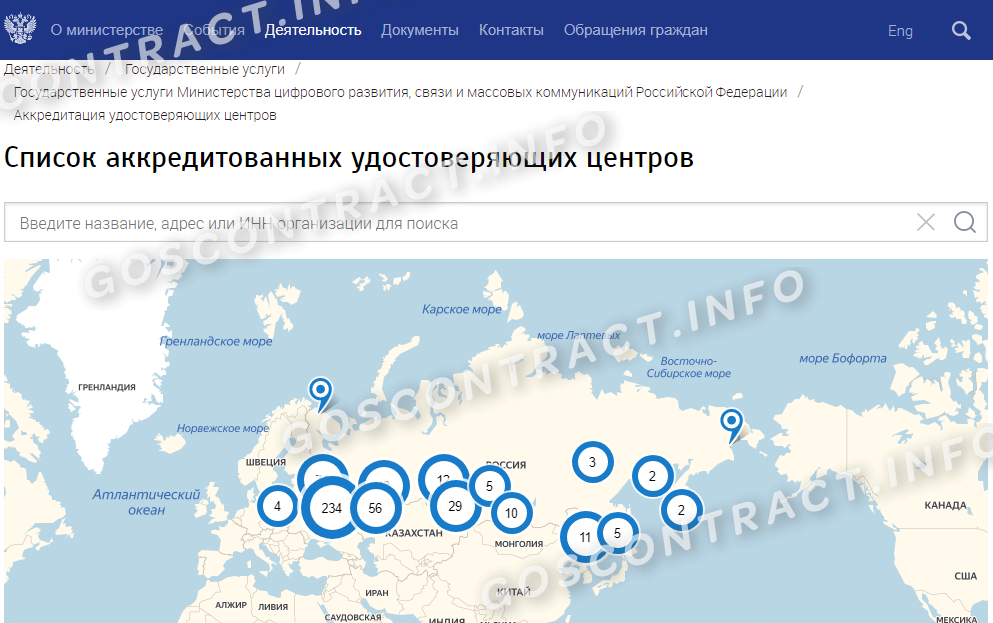Click the map pin near Norway Sea

[x=320, y=390]
